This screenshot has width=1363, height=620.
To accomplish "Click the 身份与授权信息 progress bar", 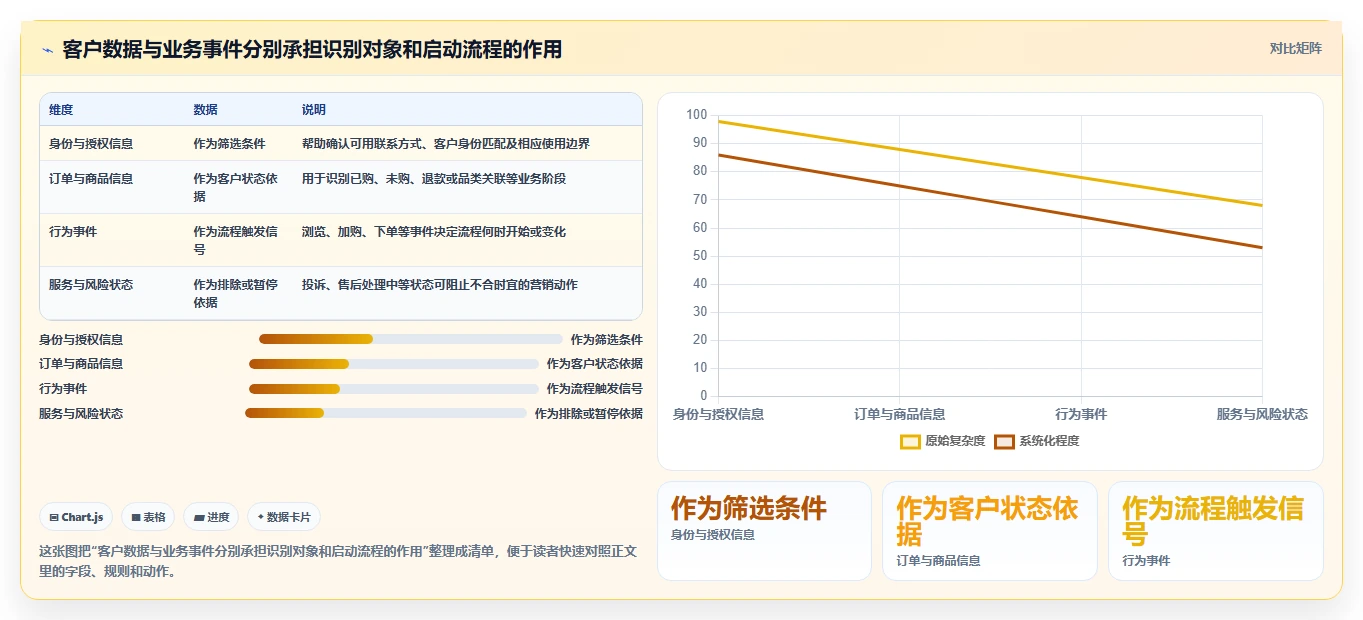I will click(411, 339).
